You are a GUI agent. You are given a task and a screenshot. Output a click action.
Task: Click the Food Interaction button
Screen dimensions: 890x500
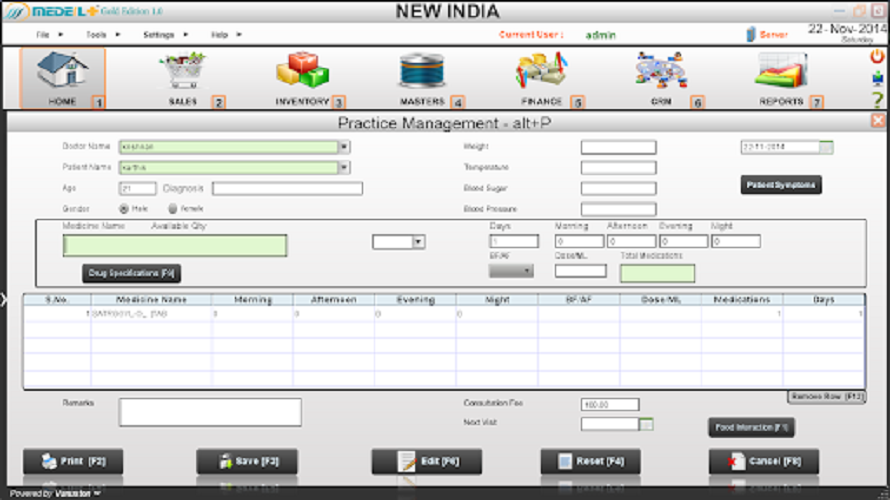click(x=751, y=427)
